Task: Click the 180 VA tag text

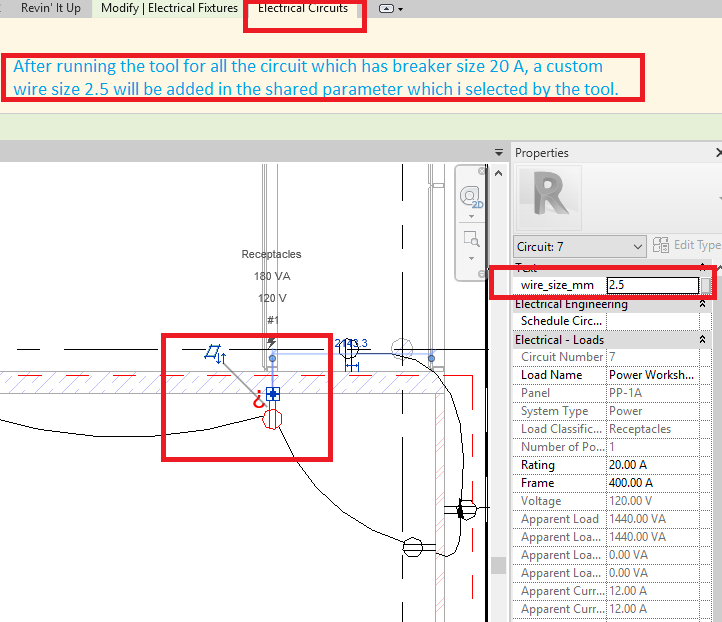Action: point(272,276)
